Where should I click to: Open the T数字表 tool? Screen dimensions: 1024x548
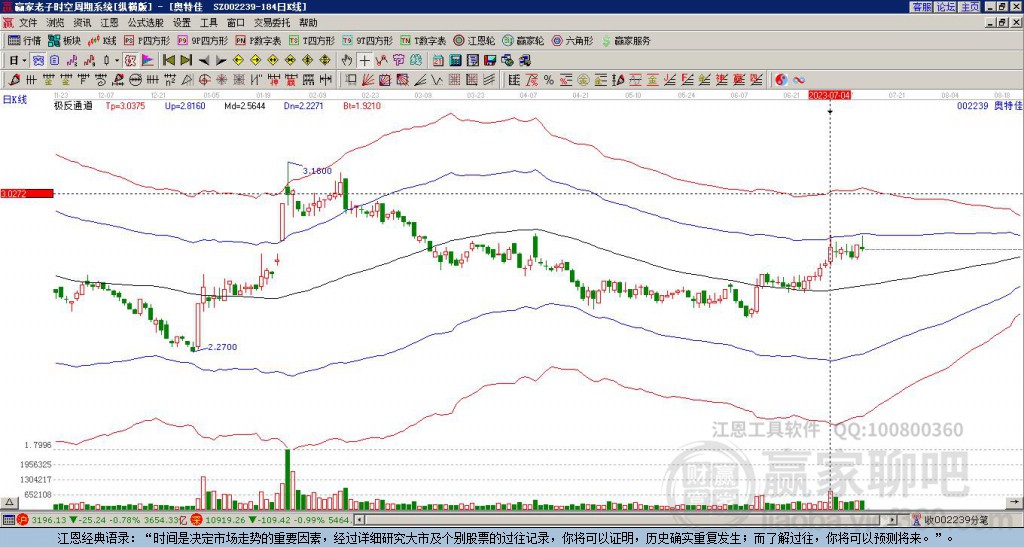pos(423,40)
